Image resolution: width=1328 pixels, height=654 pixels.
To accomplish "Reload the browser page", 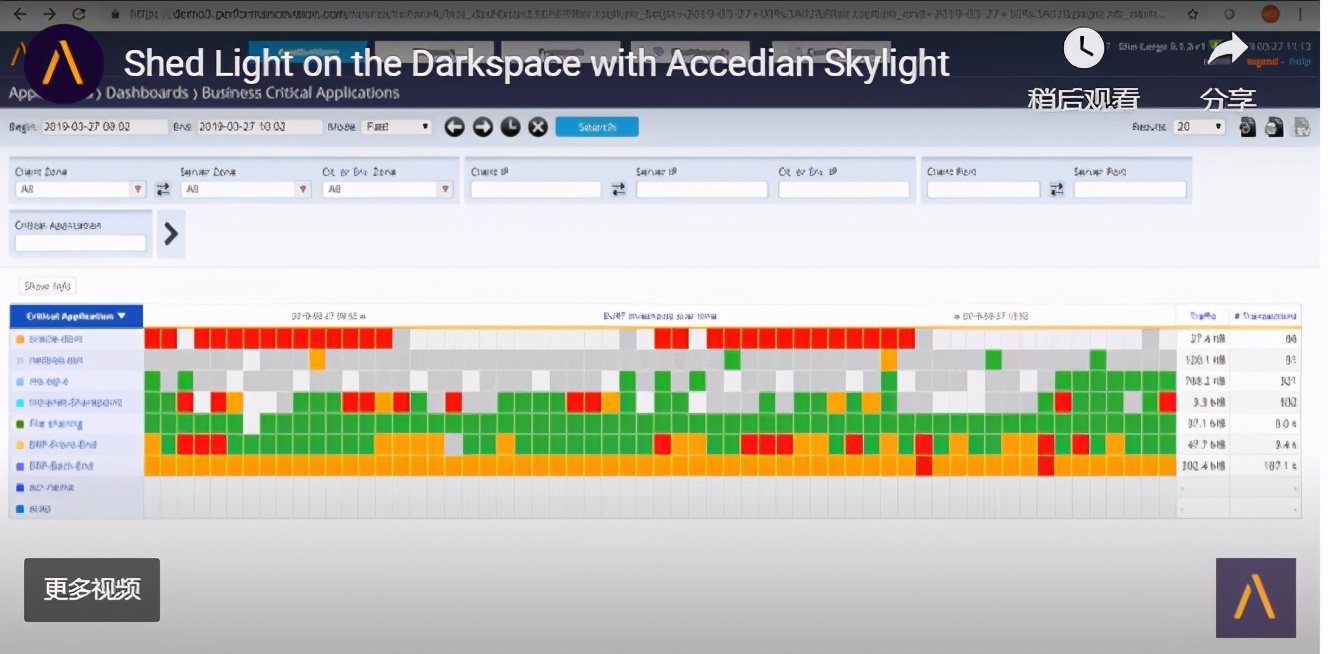I will 79,14.
